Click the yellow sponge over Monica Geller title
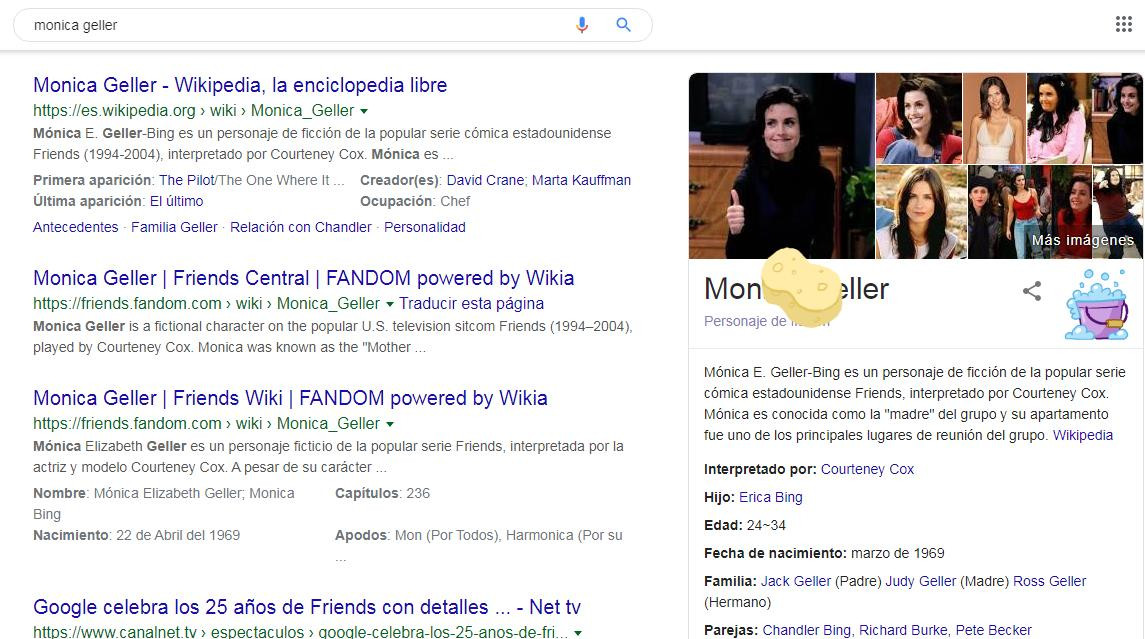This screenshot has height=639, width=1145. tap(801, 287)
